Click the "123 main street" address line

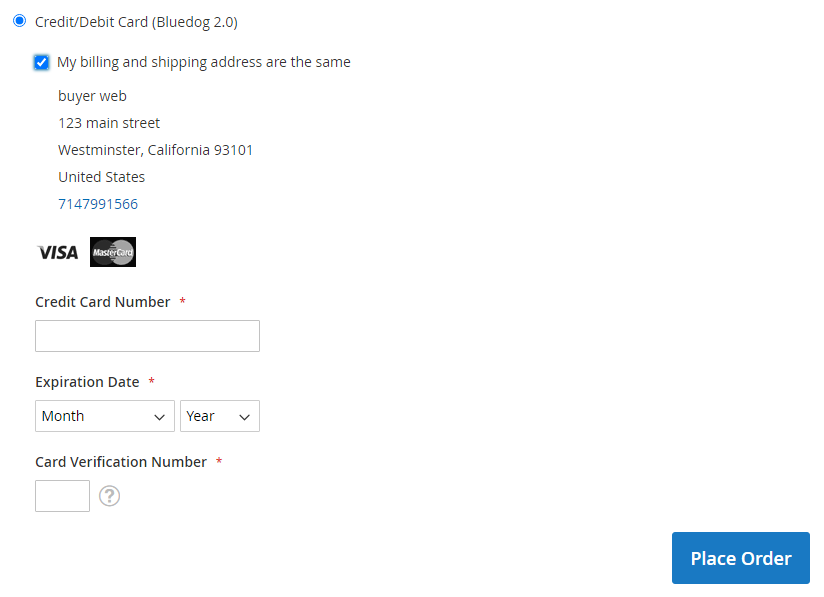coord(109,123)
